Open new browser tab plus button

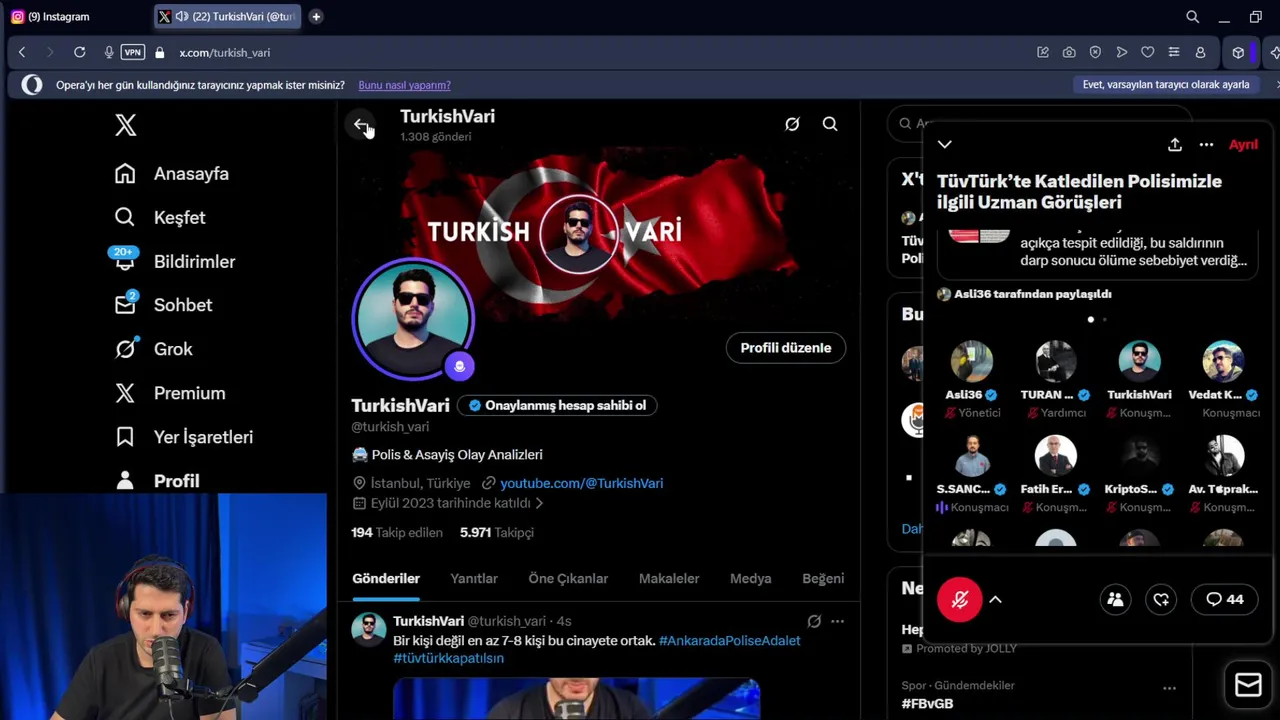coord(316,16)
